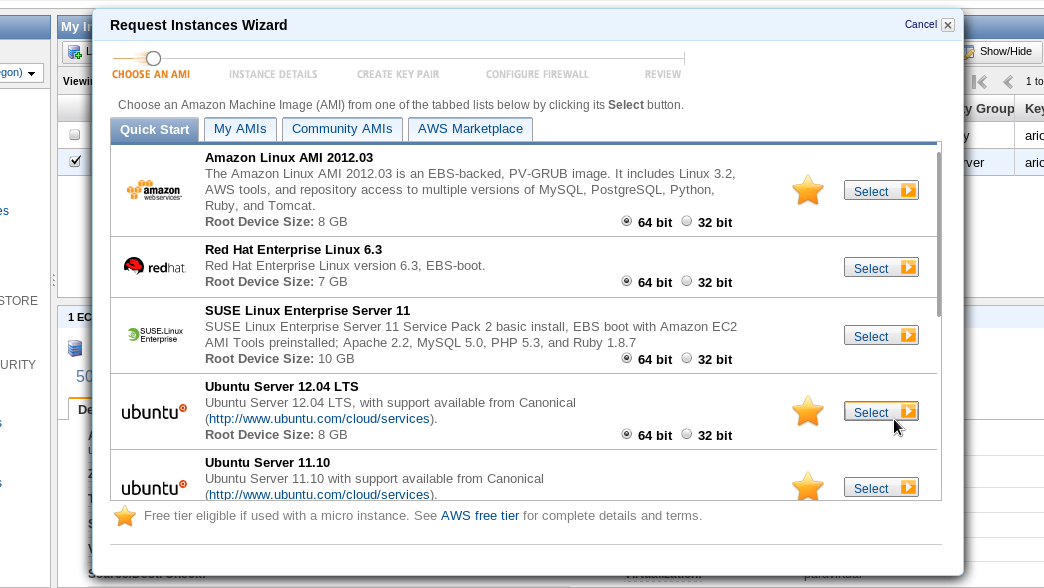Select 32 bit for Ubuntu Server 12.04 LTS
Screen dimensions: 1044x588
pyautogui.click(x=686, y=434)
